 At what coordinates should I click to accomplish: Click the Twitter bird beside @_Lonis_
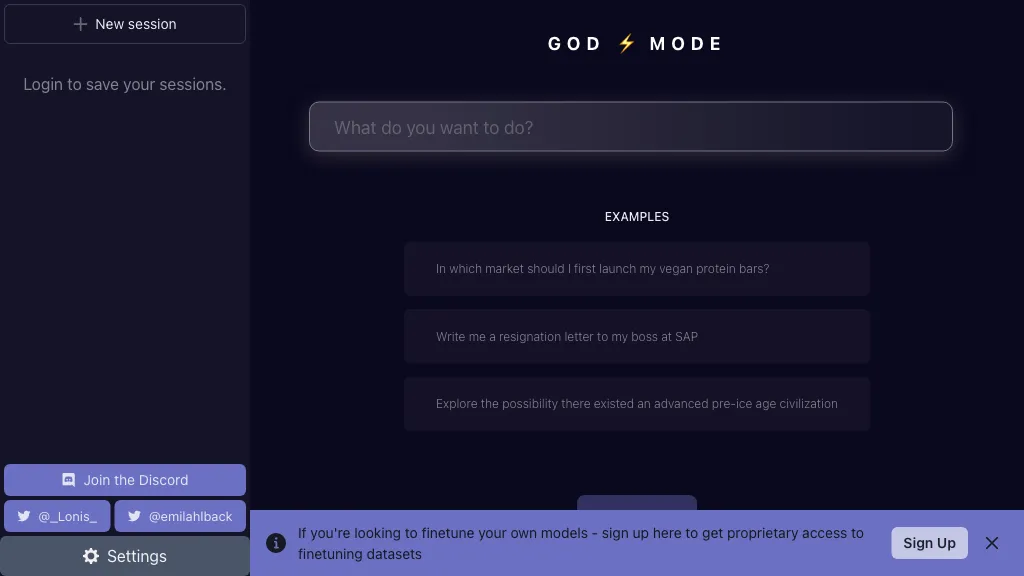click(24, 516)
